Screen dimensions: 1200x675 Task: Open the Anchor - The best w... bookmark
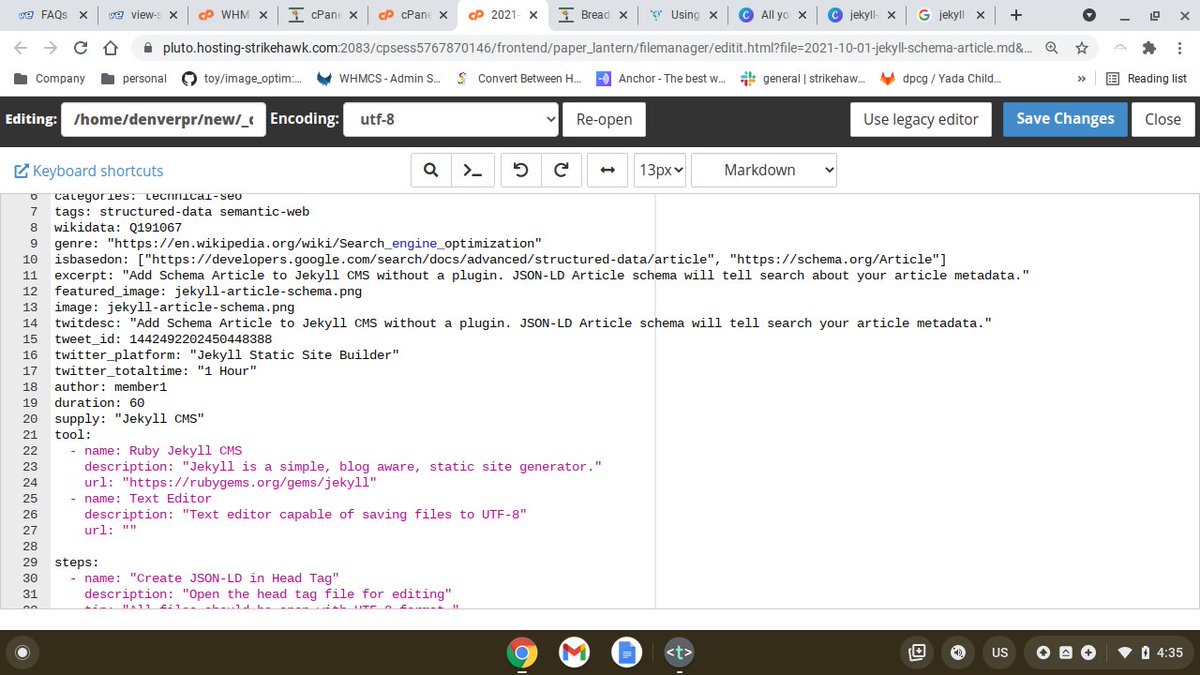[x=661, y=78]
